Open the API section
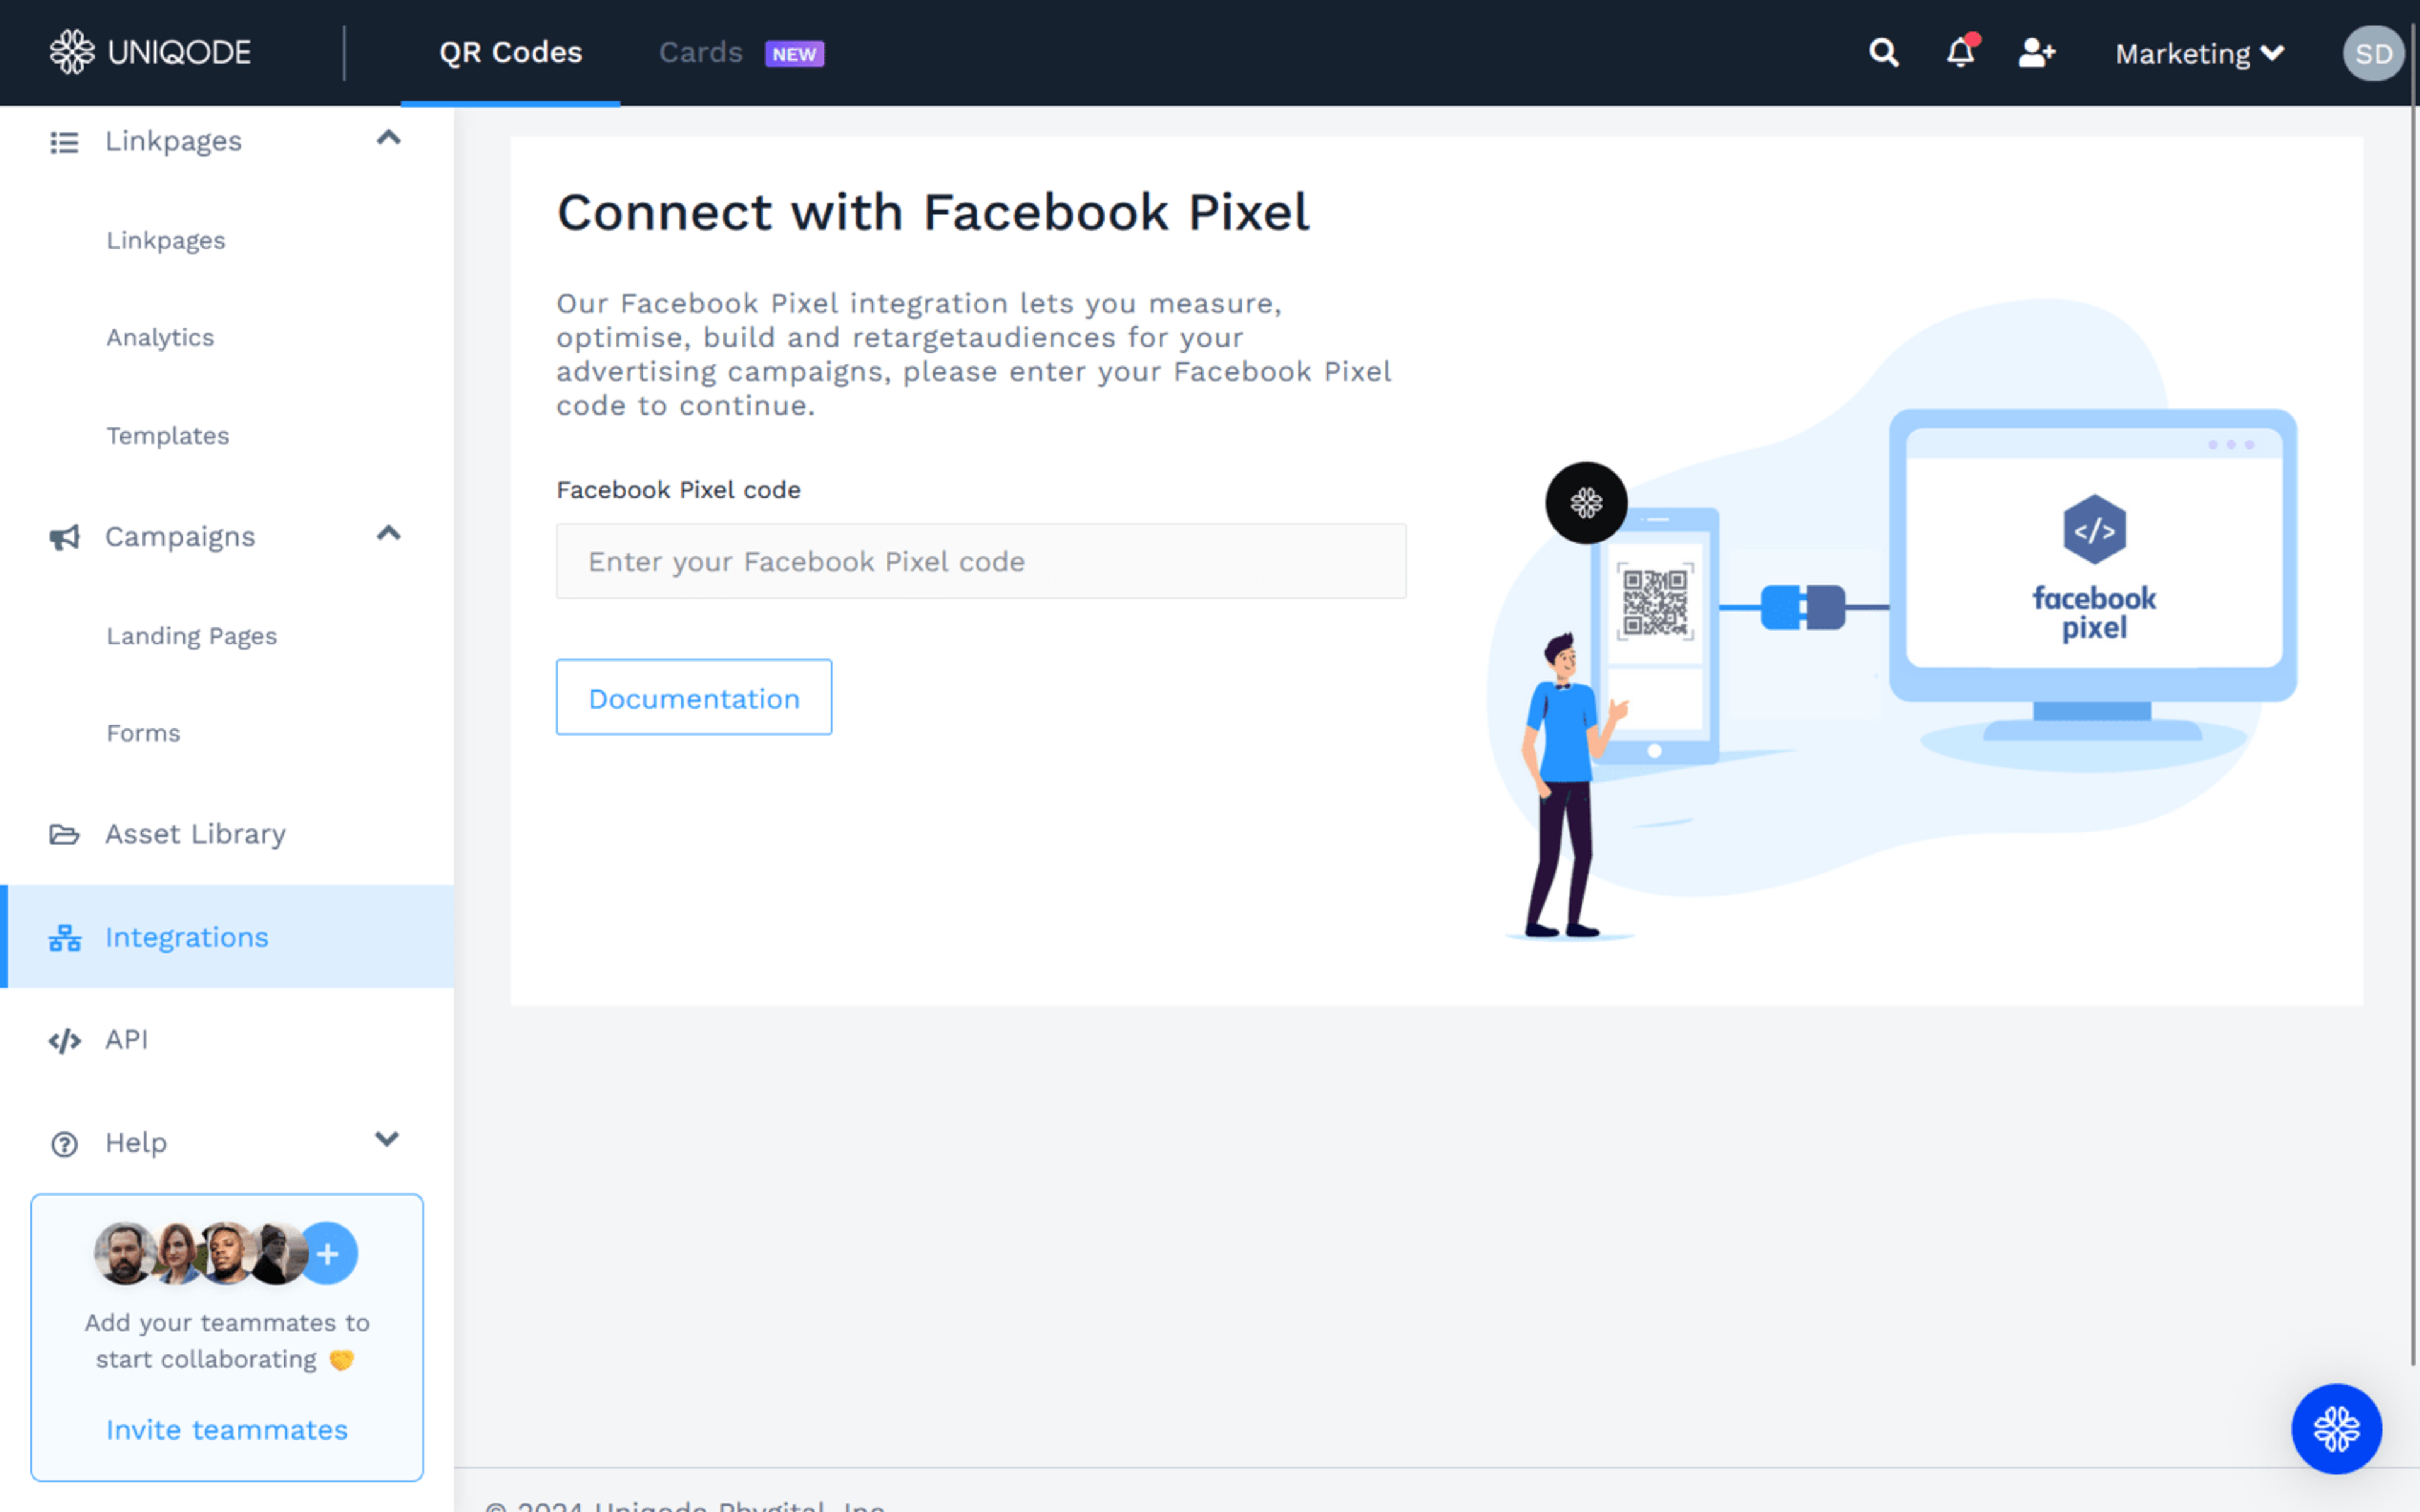The height and width of the screenshot is (1512, 2420). [126, 1039]
